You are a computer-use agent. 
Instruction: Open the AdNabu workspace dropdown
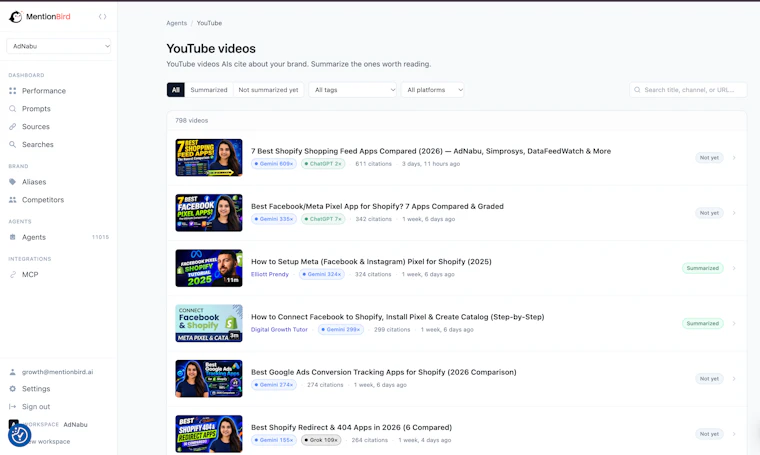(x=59, y=46)
